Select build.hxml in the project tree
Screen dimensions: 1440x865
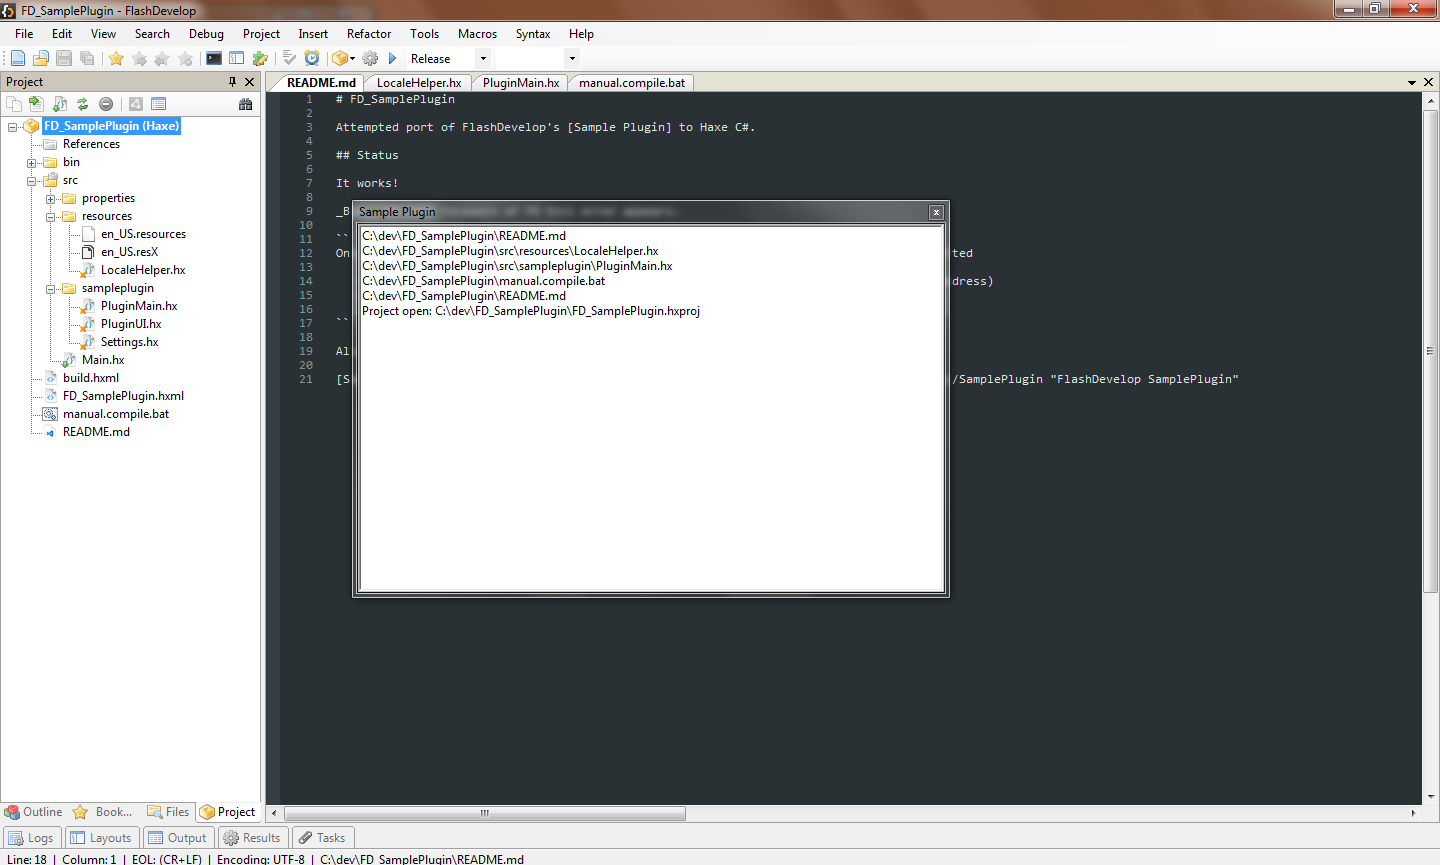pyautogui.click(x=91, y=378)
